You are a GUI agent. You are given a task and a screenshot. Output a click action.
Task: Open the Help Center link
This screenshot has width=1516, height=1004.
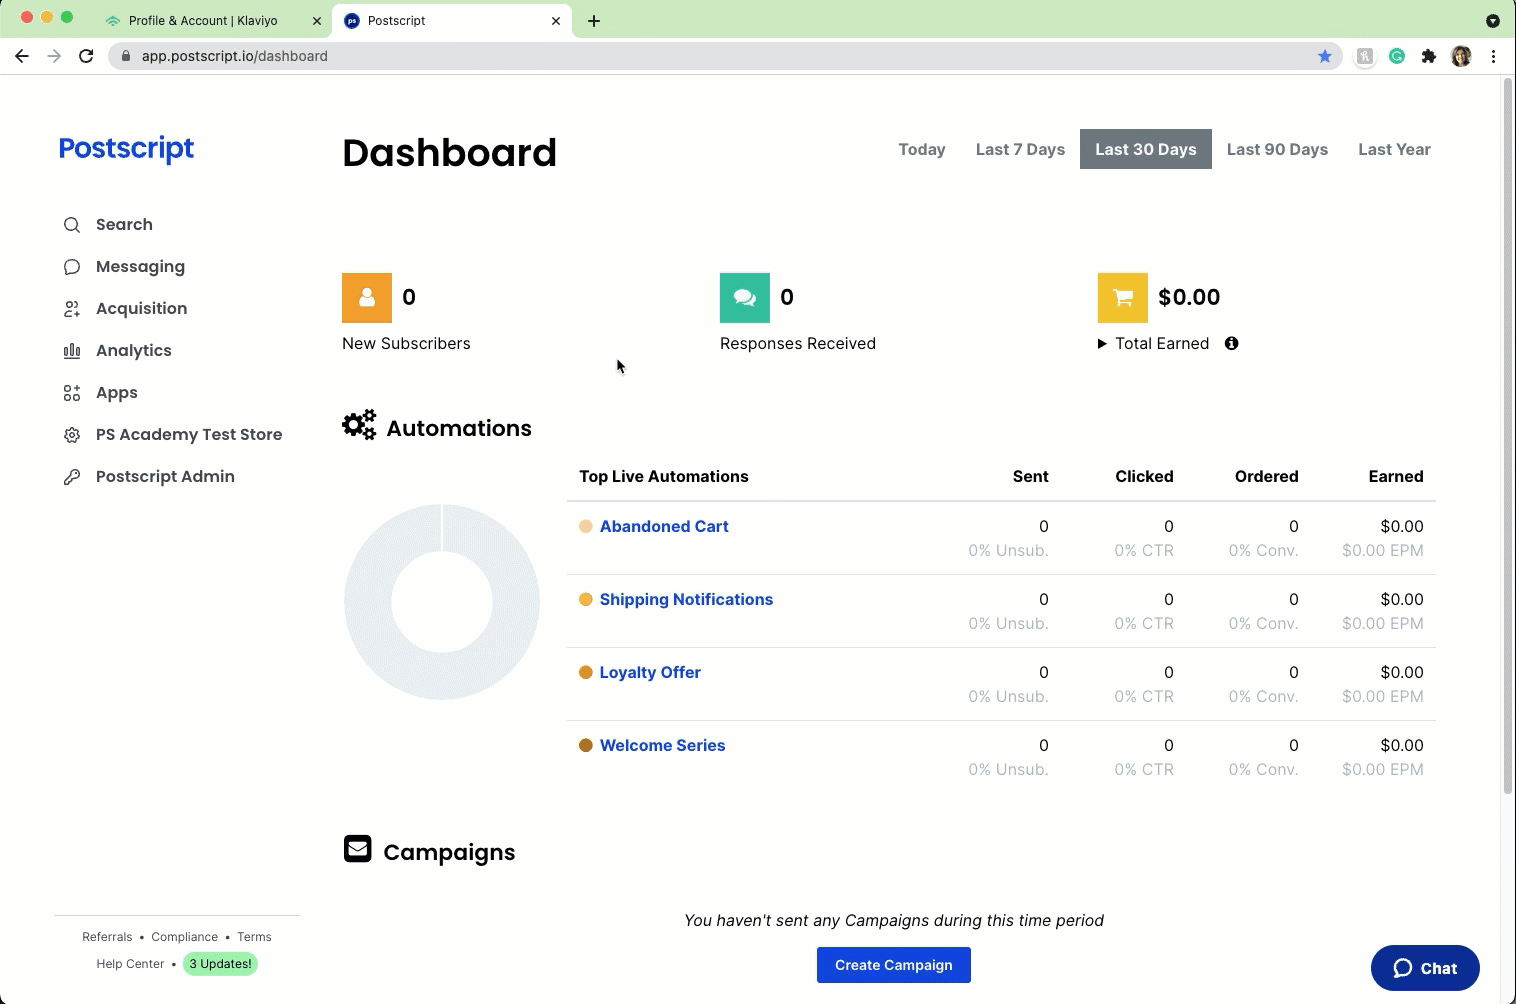130,964
